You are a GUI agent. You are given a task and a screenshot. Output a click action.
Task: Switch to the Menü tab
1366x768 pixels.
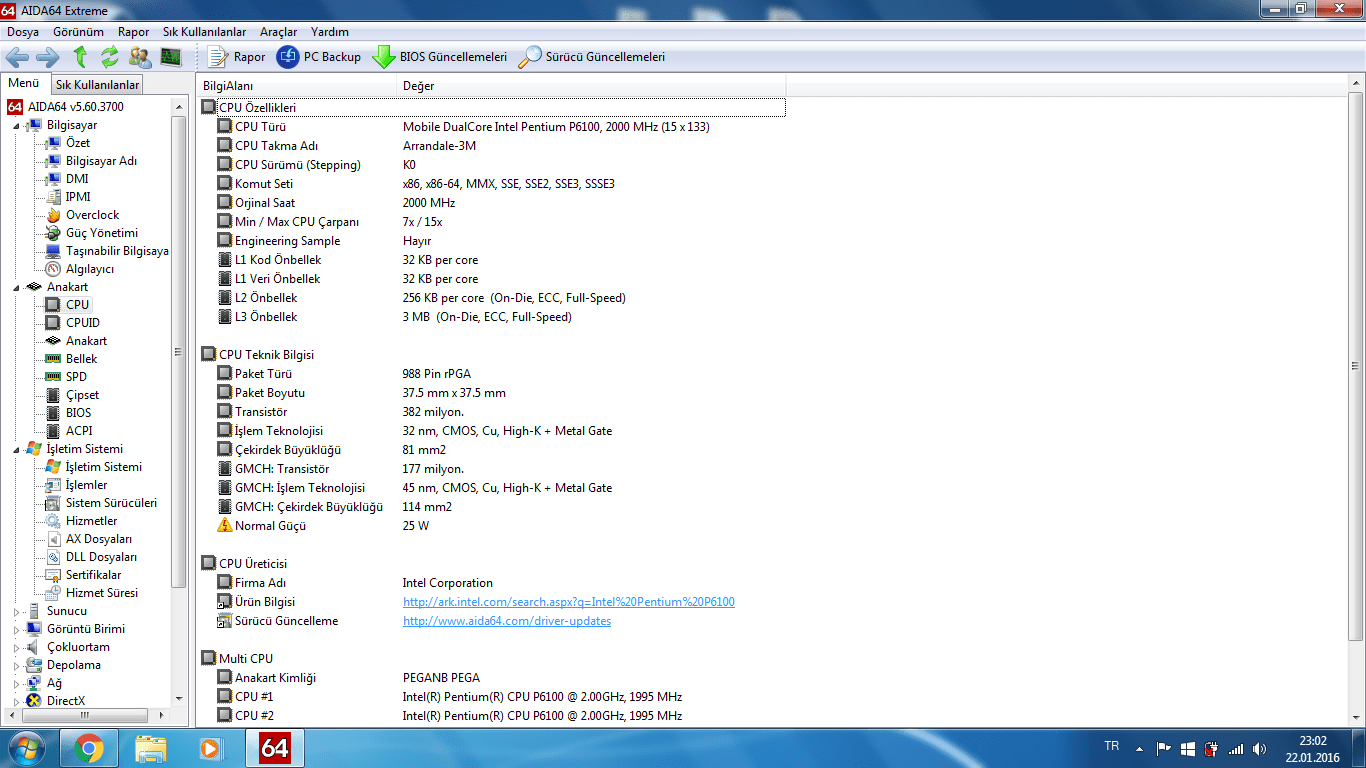point(24,84)
